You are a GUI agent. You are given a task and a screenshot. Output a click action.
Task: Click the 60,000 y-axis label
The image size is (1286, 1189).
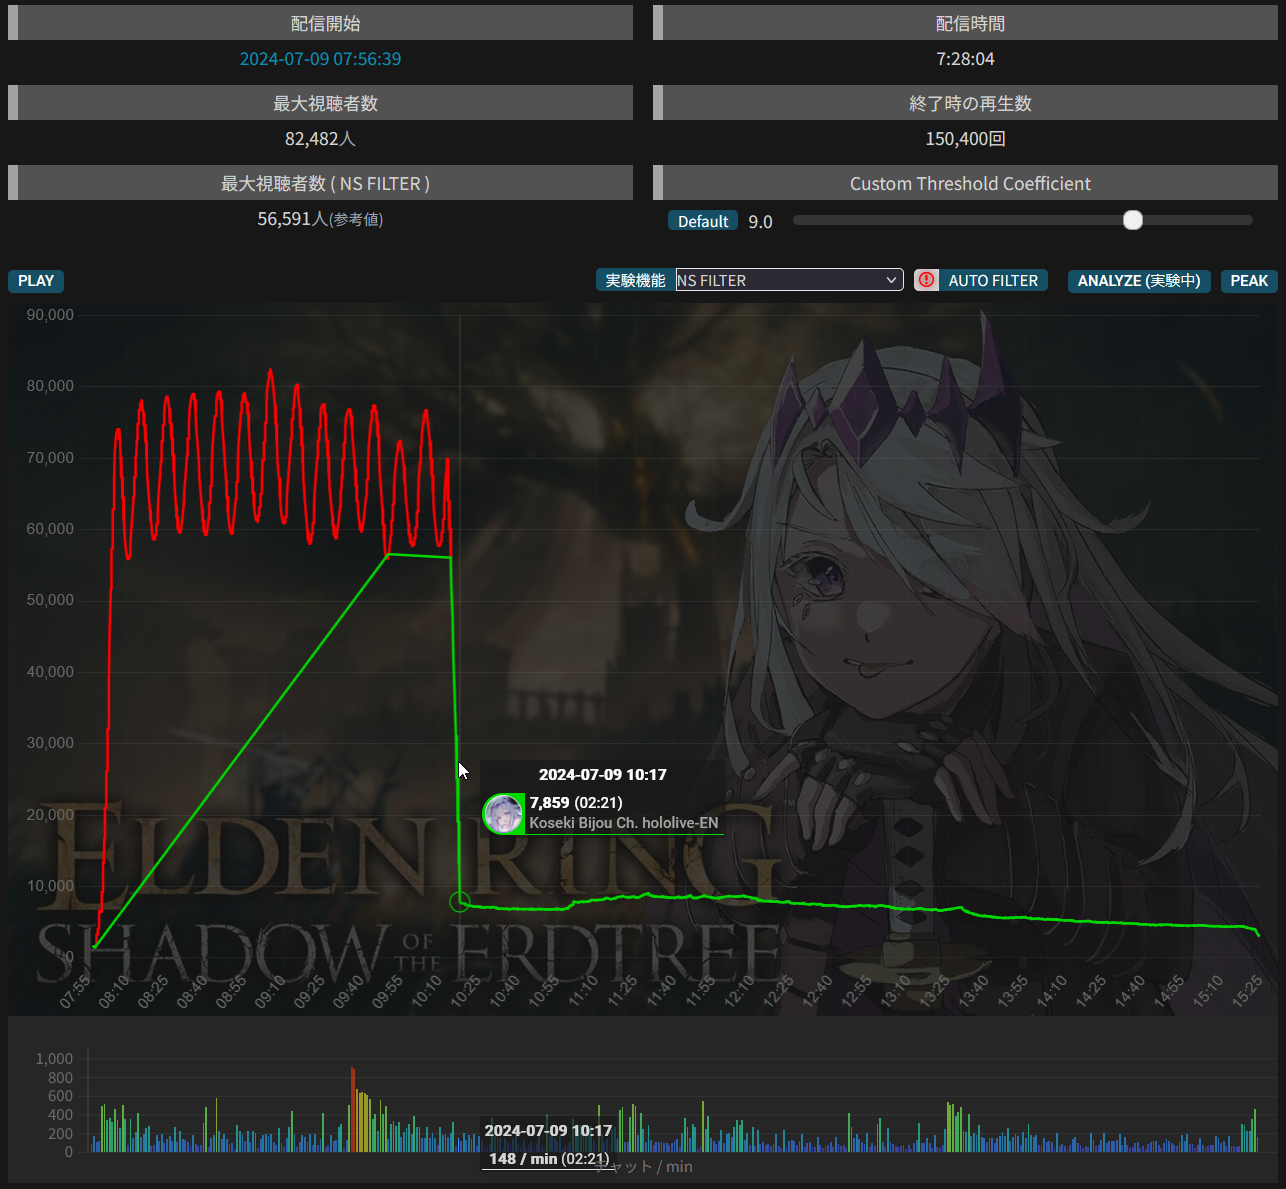pyautogui.click(x=50, y=529)
